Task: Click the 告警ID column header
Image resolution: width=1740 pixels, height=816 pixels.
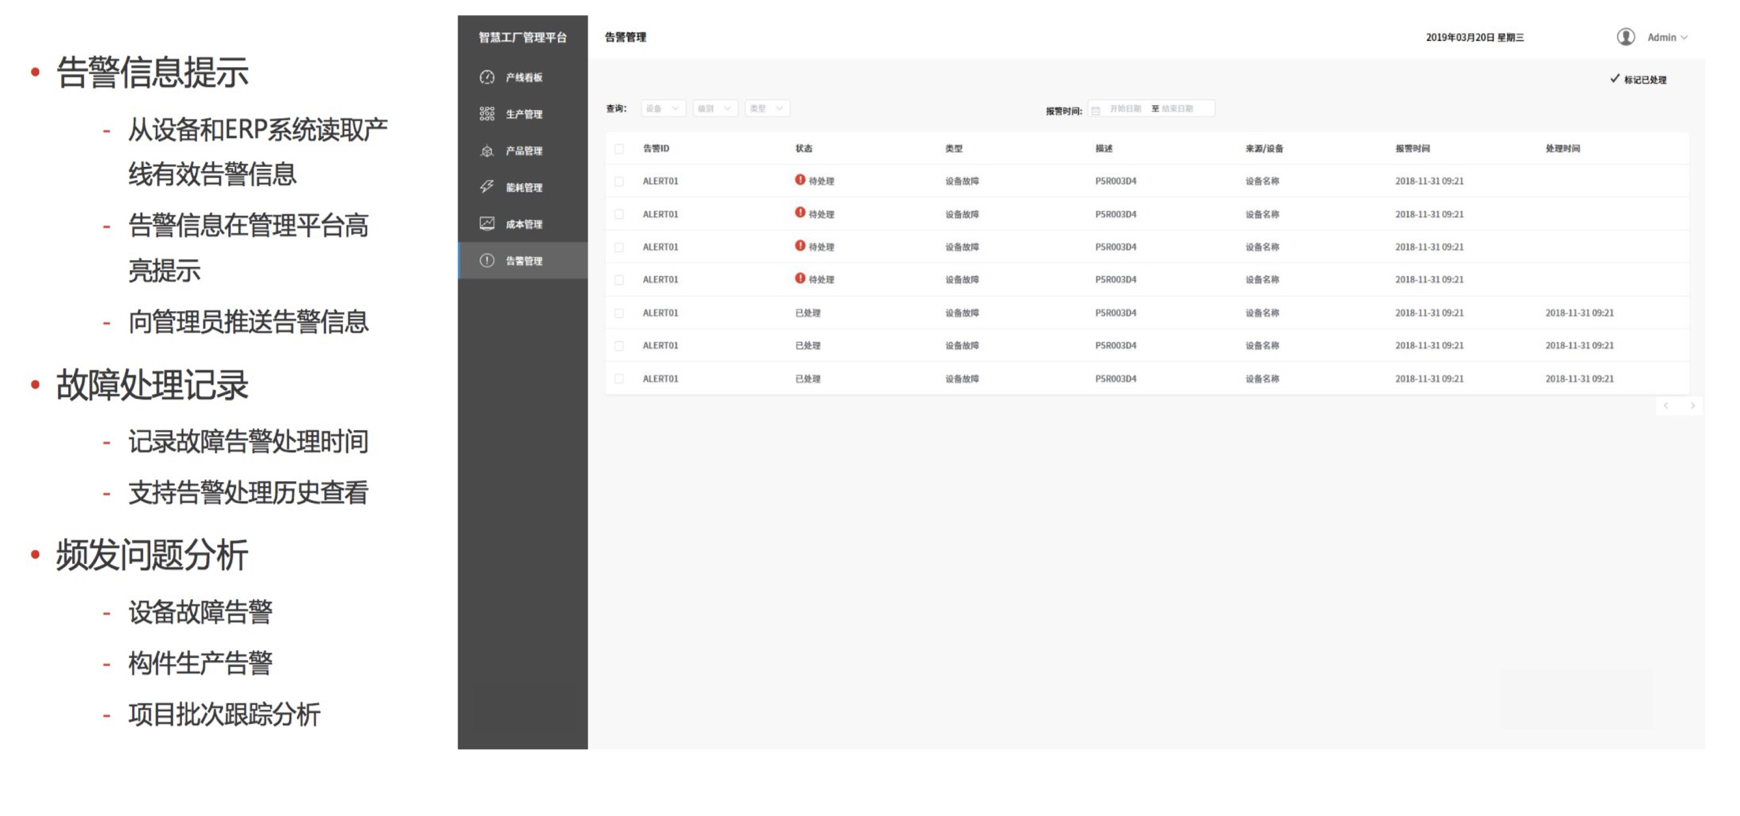Action: click(x=656, y=149)
